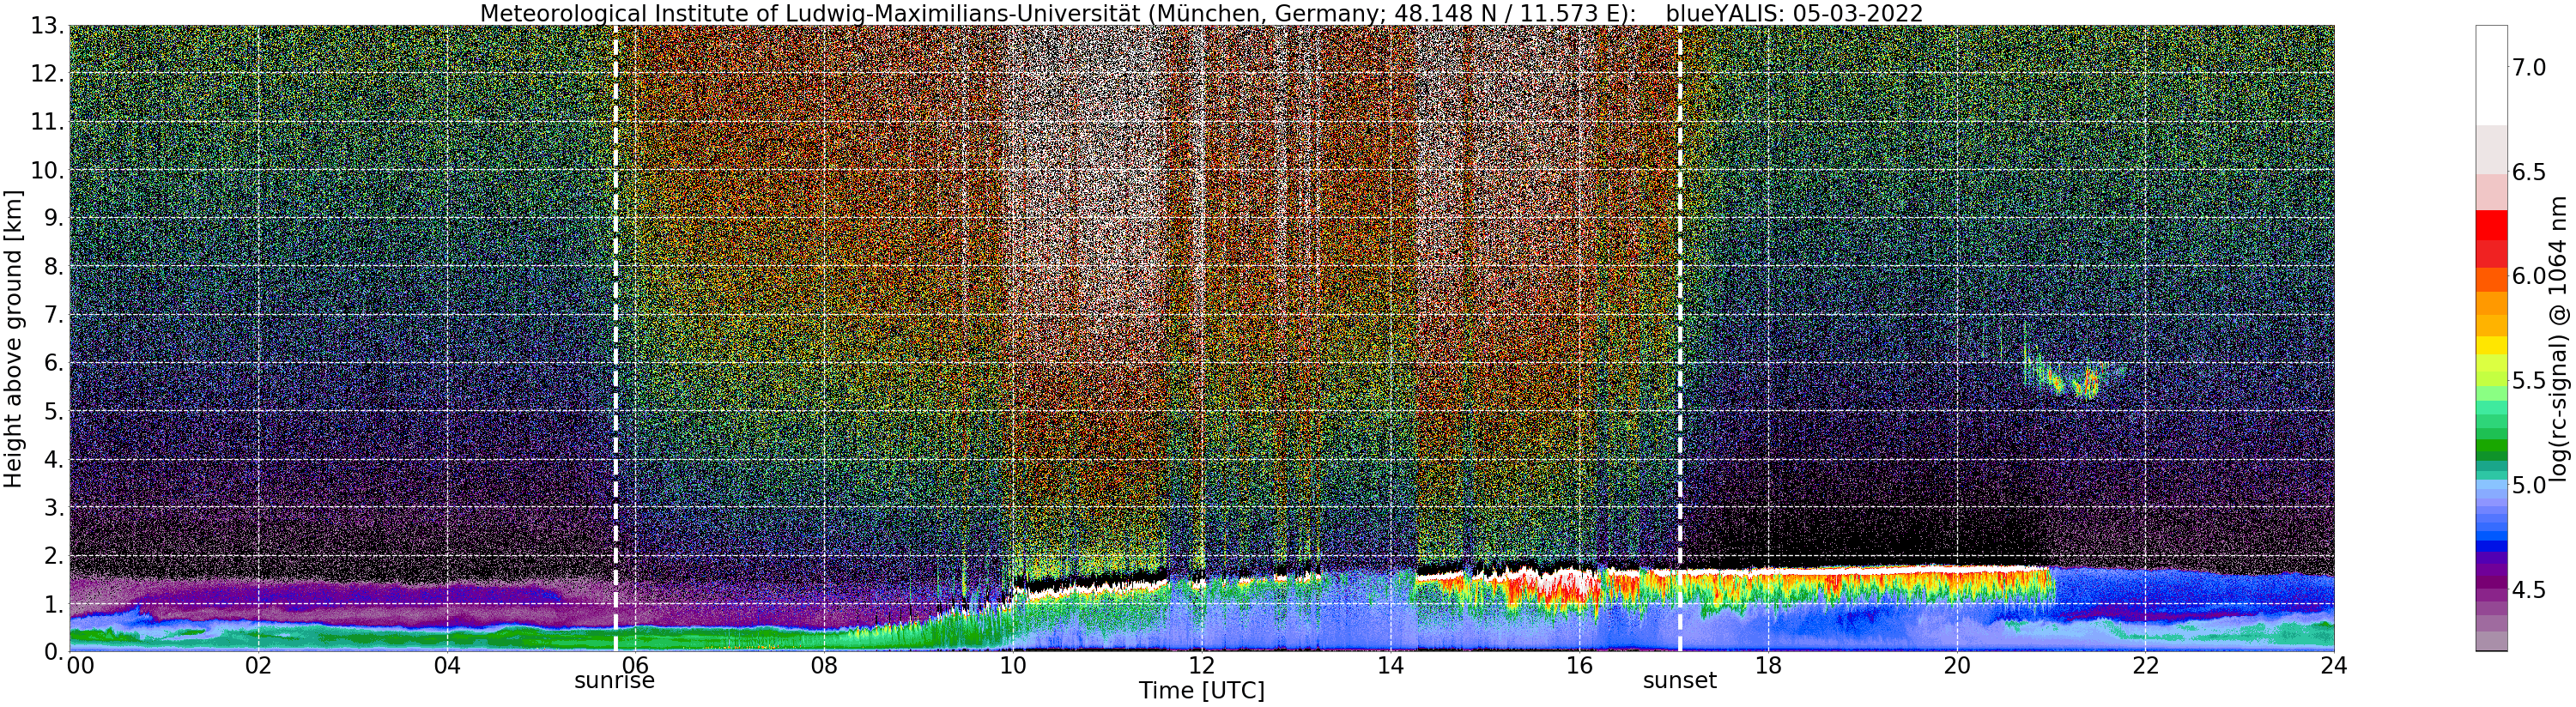Click the x-axis tick label '08'
The height and width of the screenshot is (707, 2576).
(824, 665)
